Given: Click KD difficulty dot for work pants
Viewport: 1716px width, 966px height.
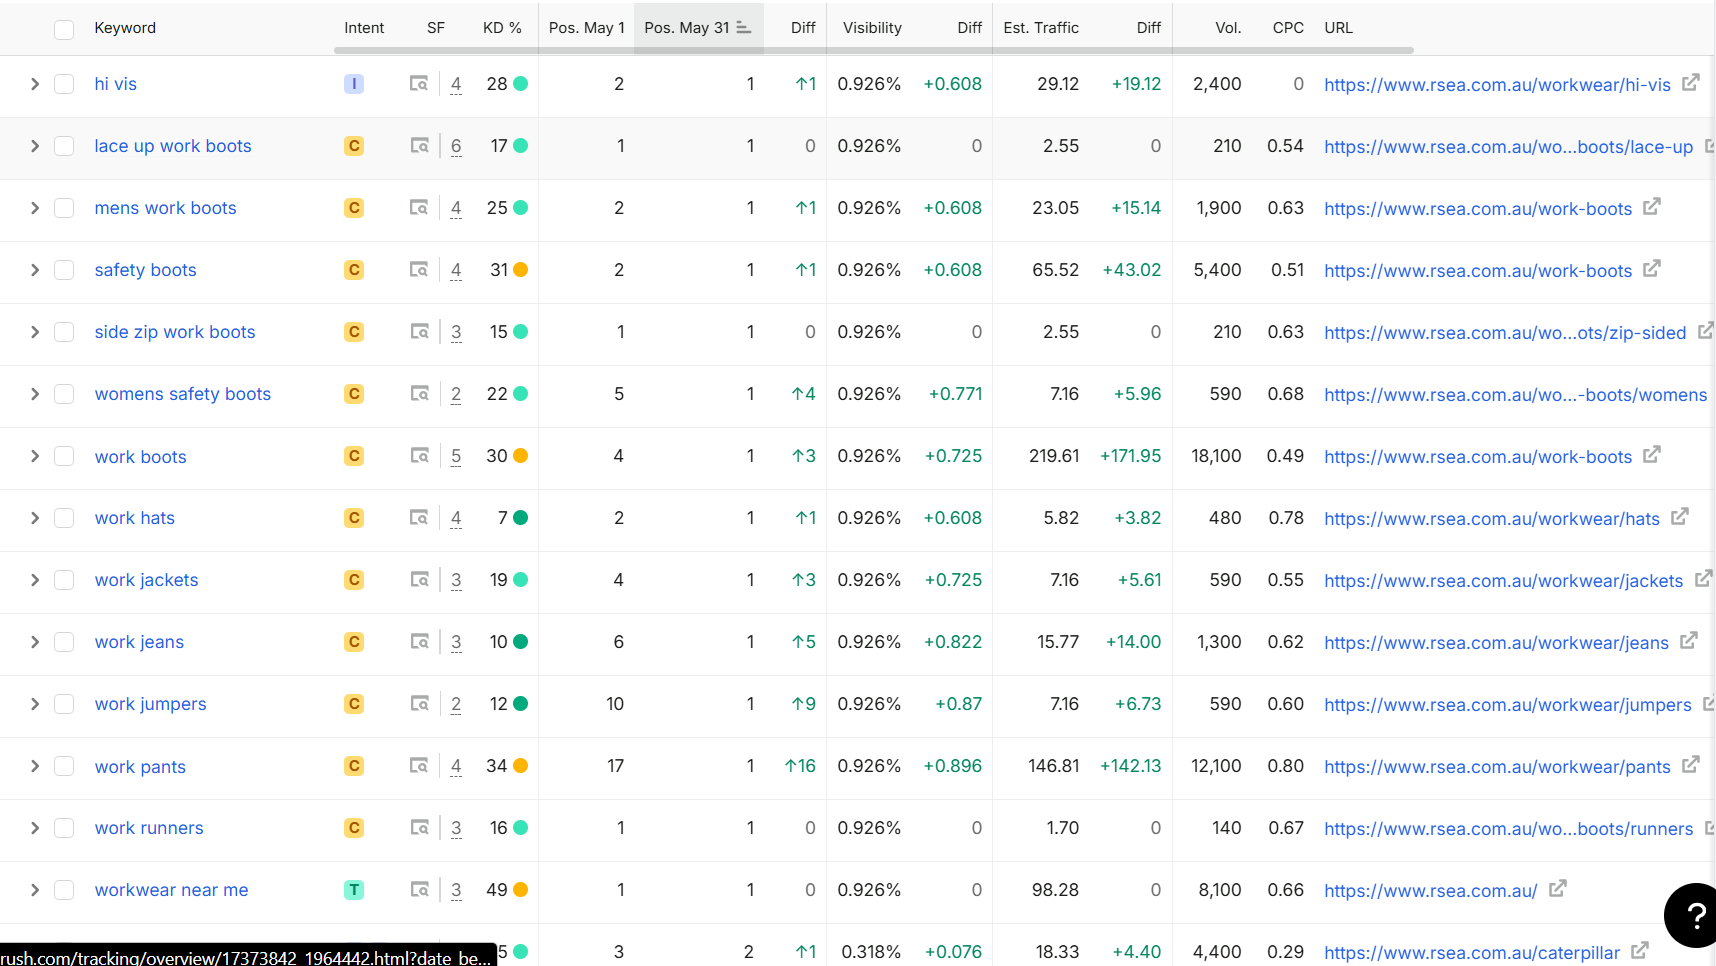Looking at the screenshot, I should tap(521, 766).
